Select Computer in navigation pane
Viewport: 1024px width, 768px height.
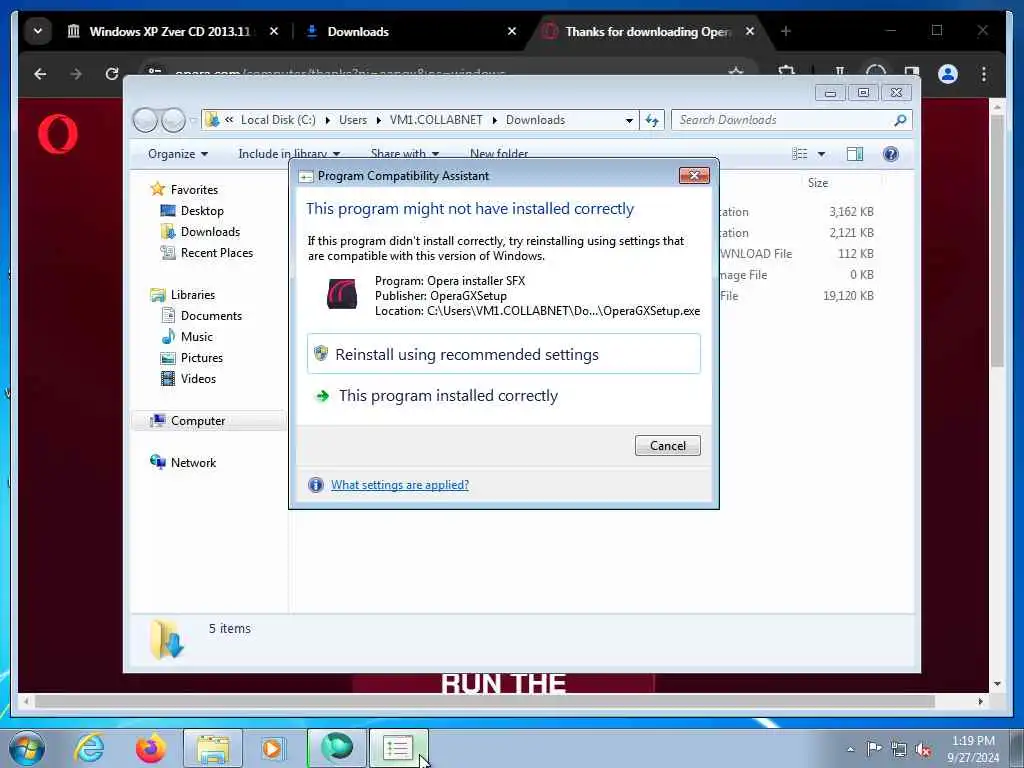pos(198,421)
